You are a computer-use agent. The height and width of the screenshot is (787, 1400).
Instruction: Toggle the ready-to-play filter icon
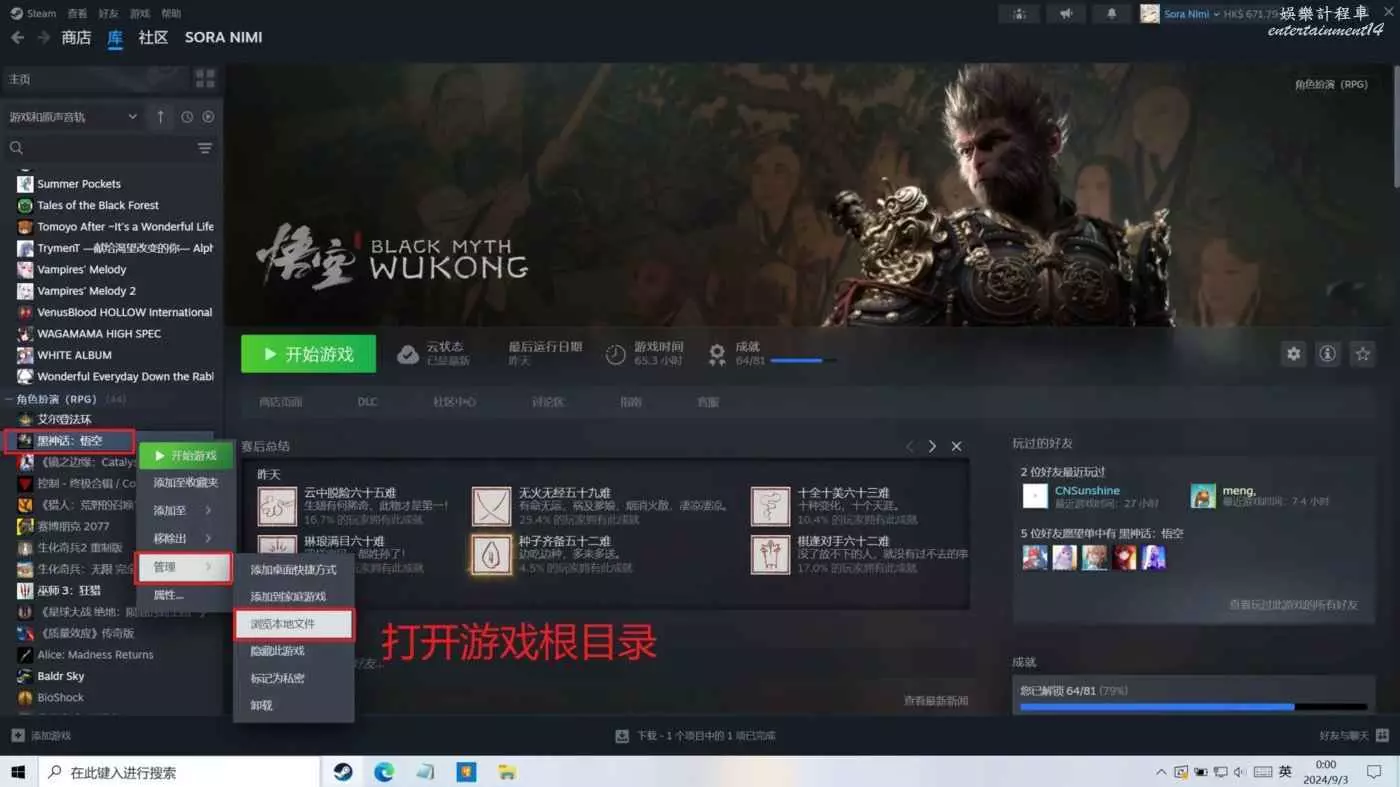[x=208, y=117]
